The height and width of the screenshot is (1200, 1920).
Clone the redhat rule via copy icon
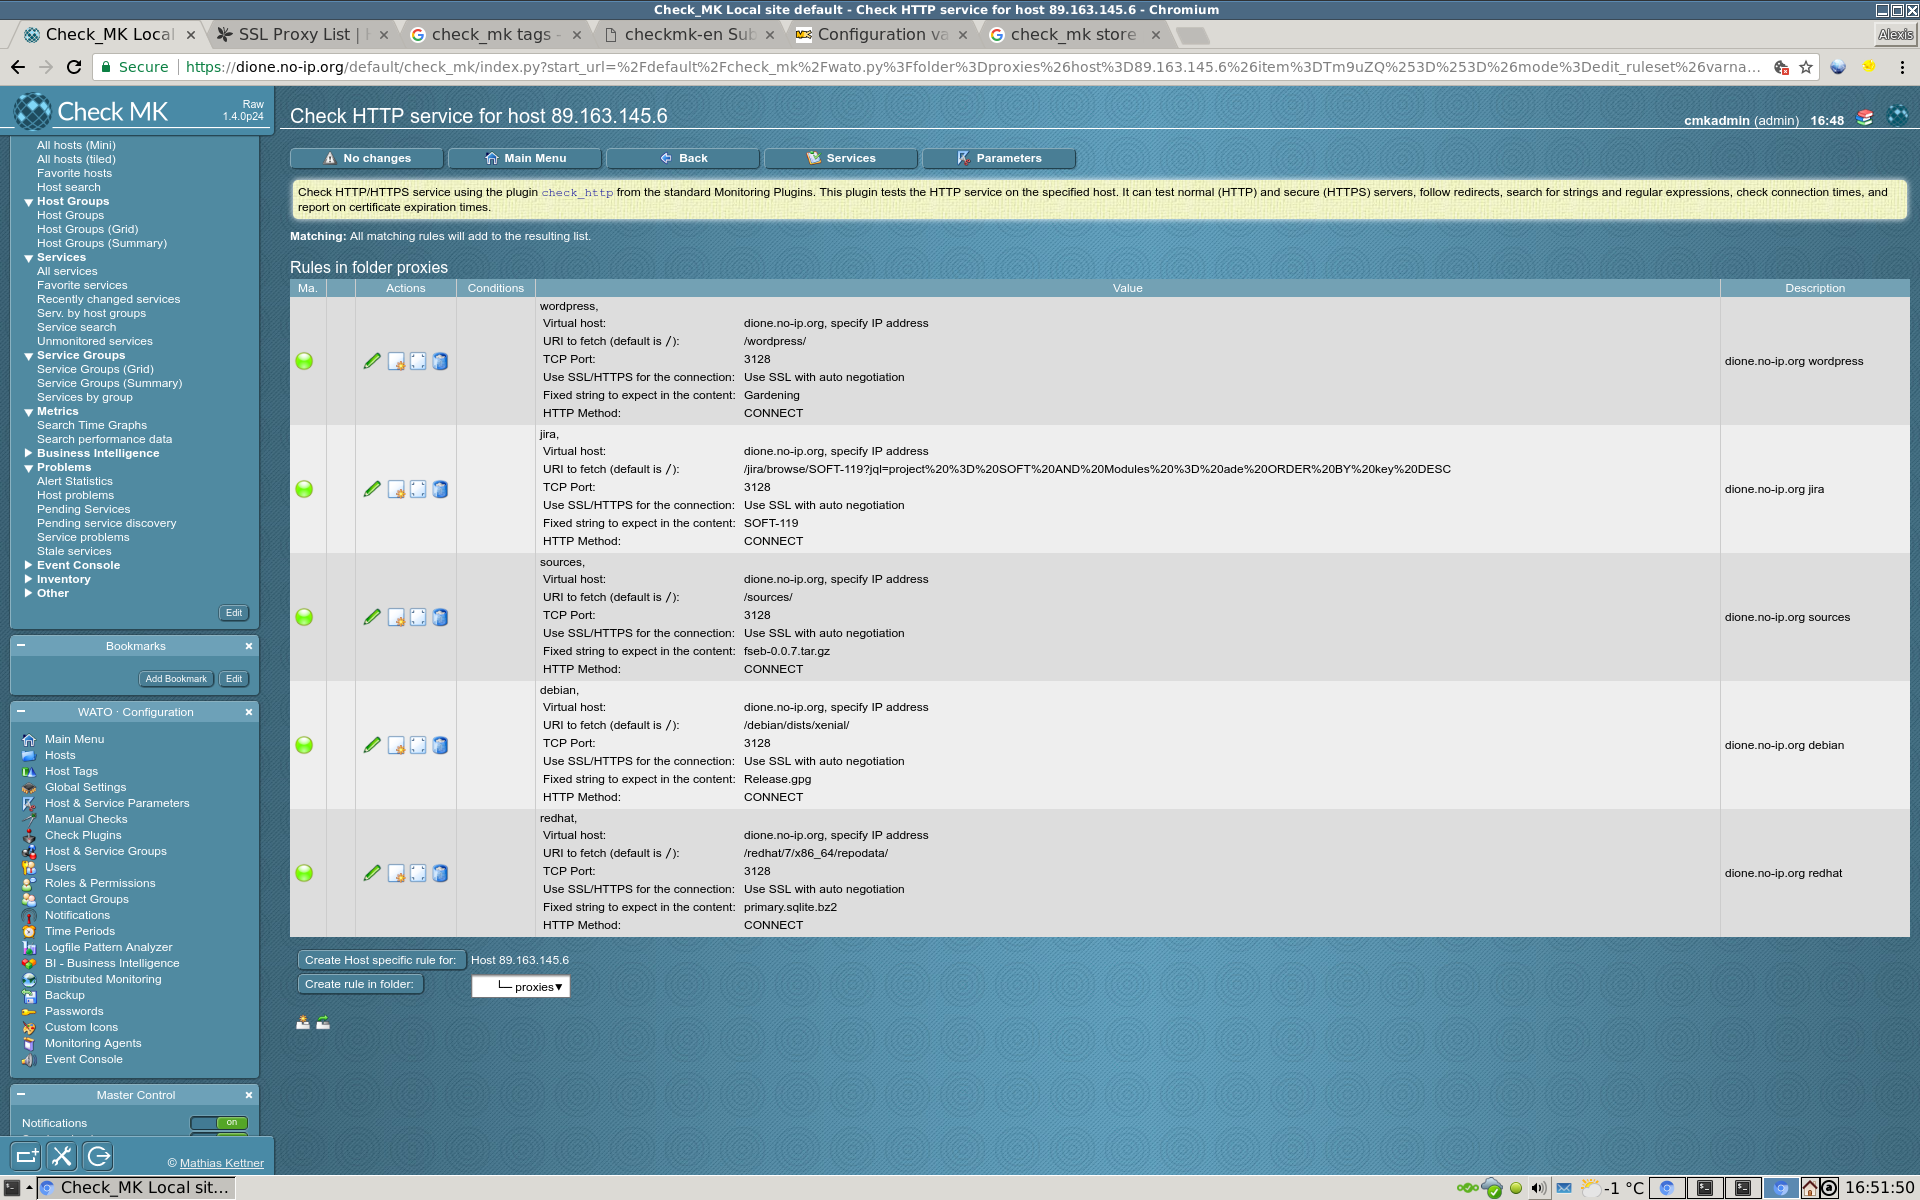tap(396, 873)
